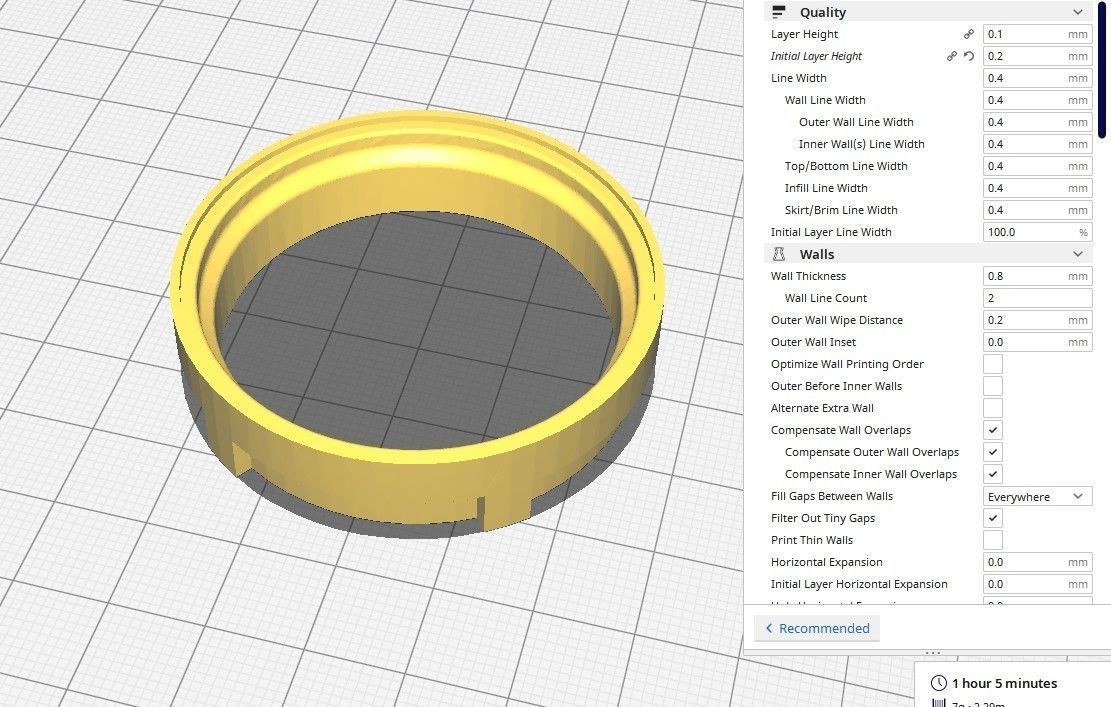Click the Quality section icon
The width and height of the screenshot is (1111, 707).
point(779,12)
